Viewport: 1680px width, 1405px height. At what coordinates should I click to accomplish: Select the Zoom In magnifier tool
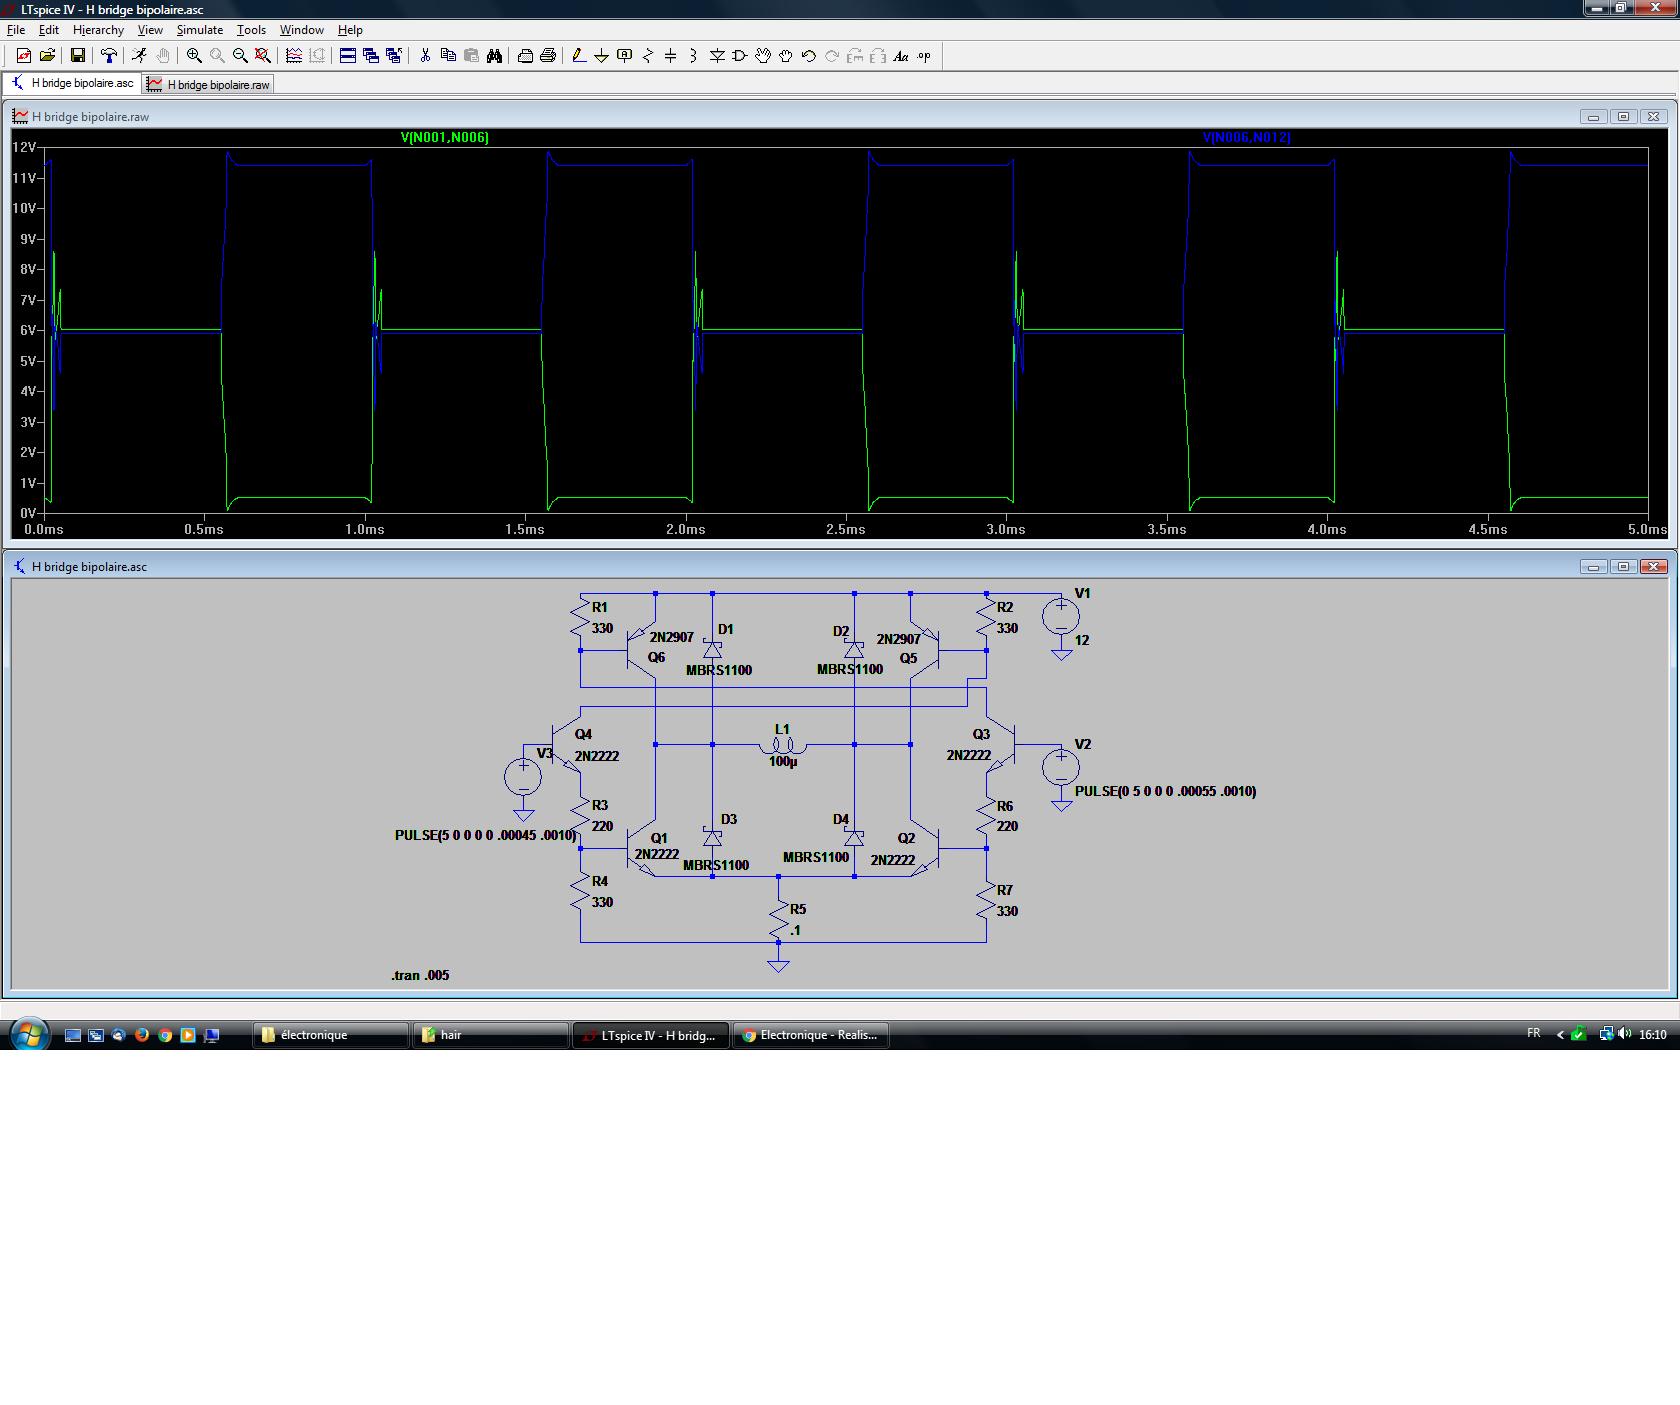[194, 56]
